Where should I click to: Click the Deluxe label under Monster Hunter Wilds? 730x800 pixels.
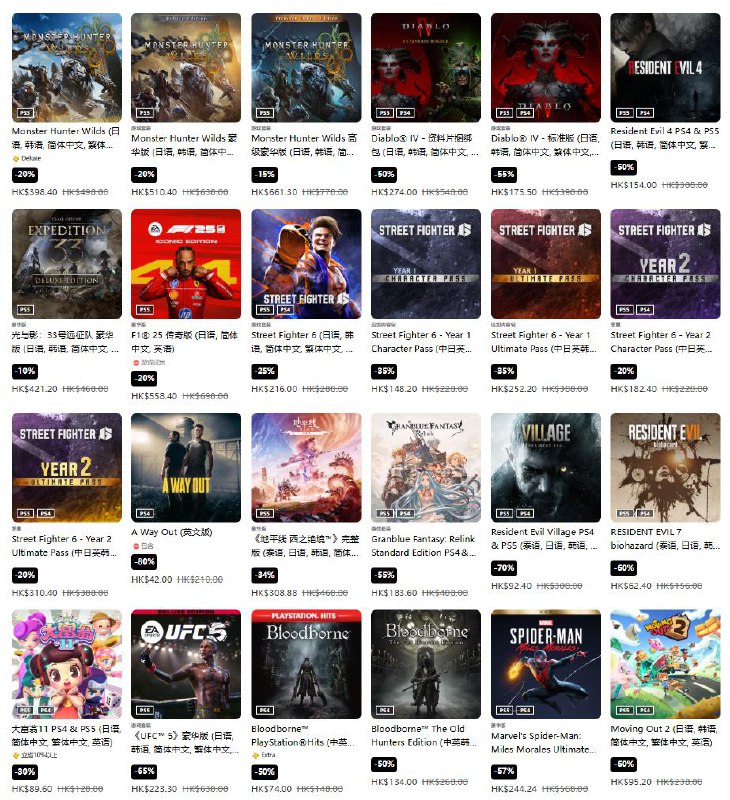[27, 158]
